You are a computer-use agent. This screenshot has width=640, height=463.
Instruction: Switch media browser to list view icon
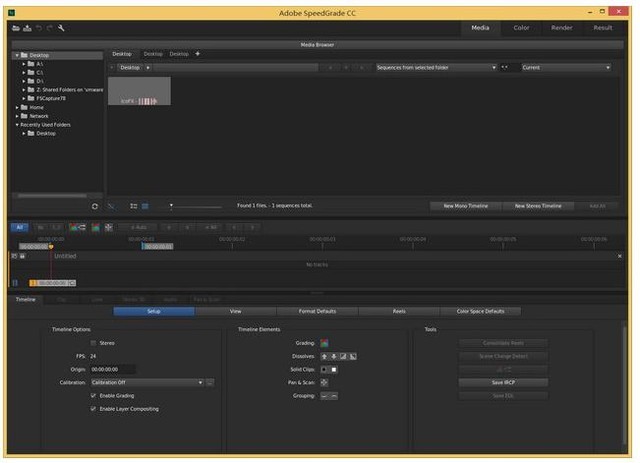click(134, 206)
